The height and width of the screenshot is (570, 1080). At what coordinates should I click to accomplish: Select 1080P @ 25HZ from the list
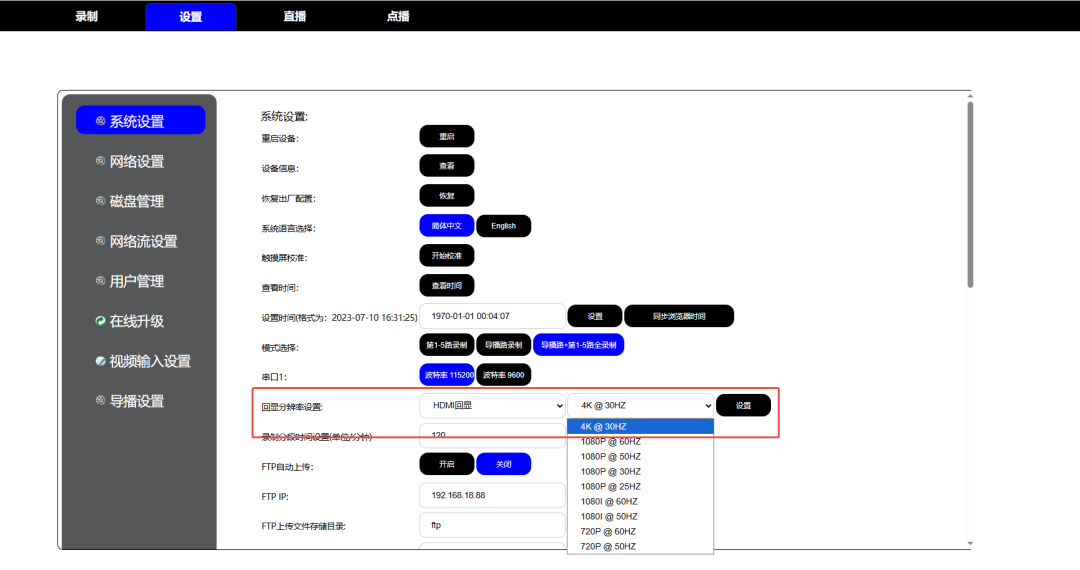[641, 487]
